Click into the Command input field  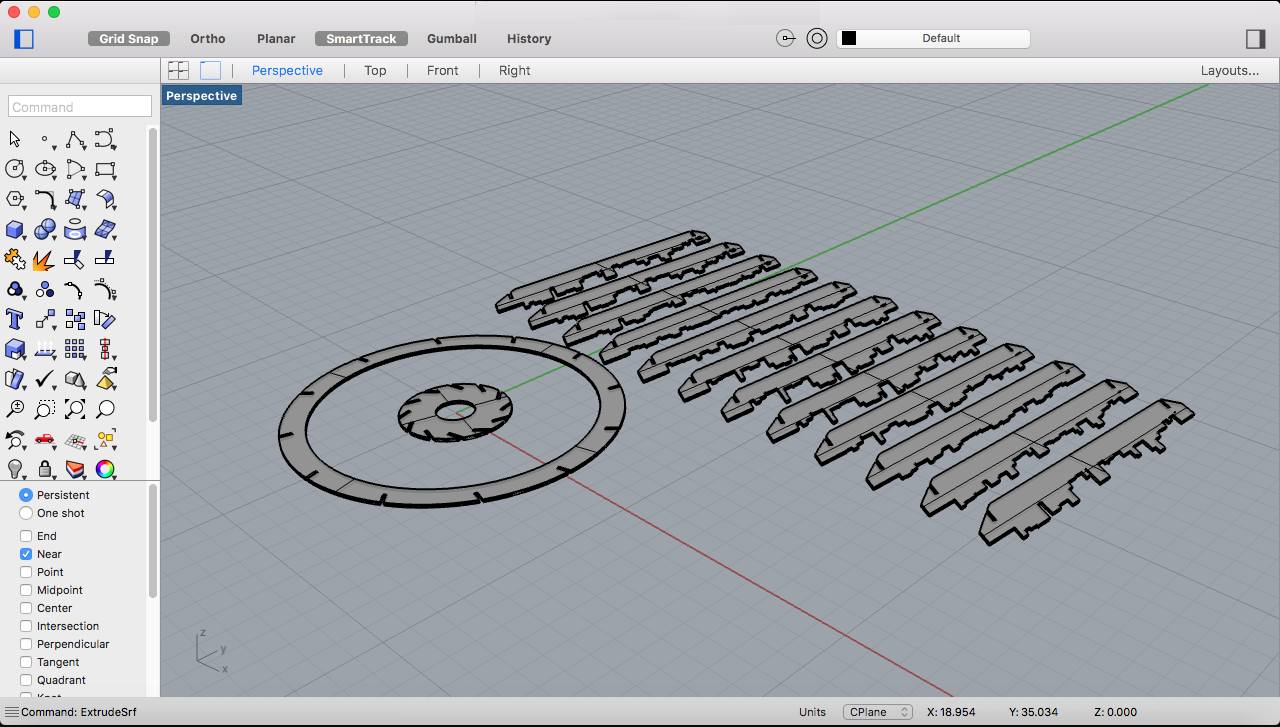[80, 107]
